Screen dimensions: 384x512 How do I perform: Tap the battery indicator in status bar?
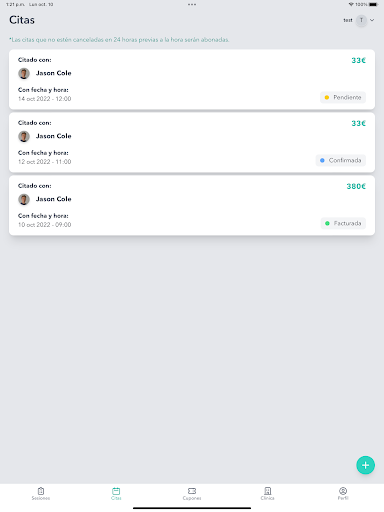373,5
